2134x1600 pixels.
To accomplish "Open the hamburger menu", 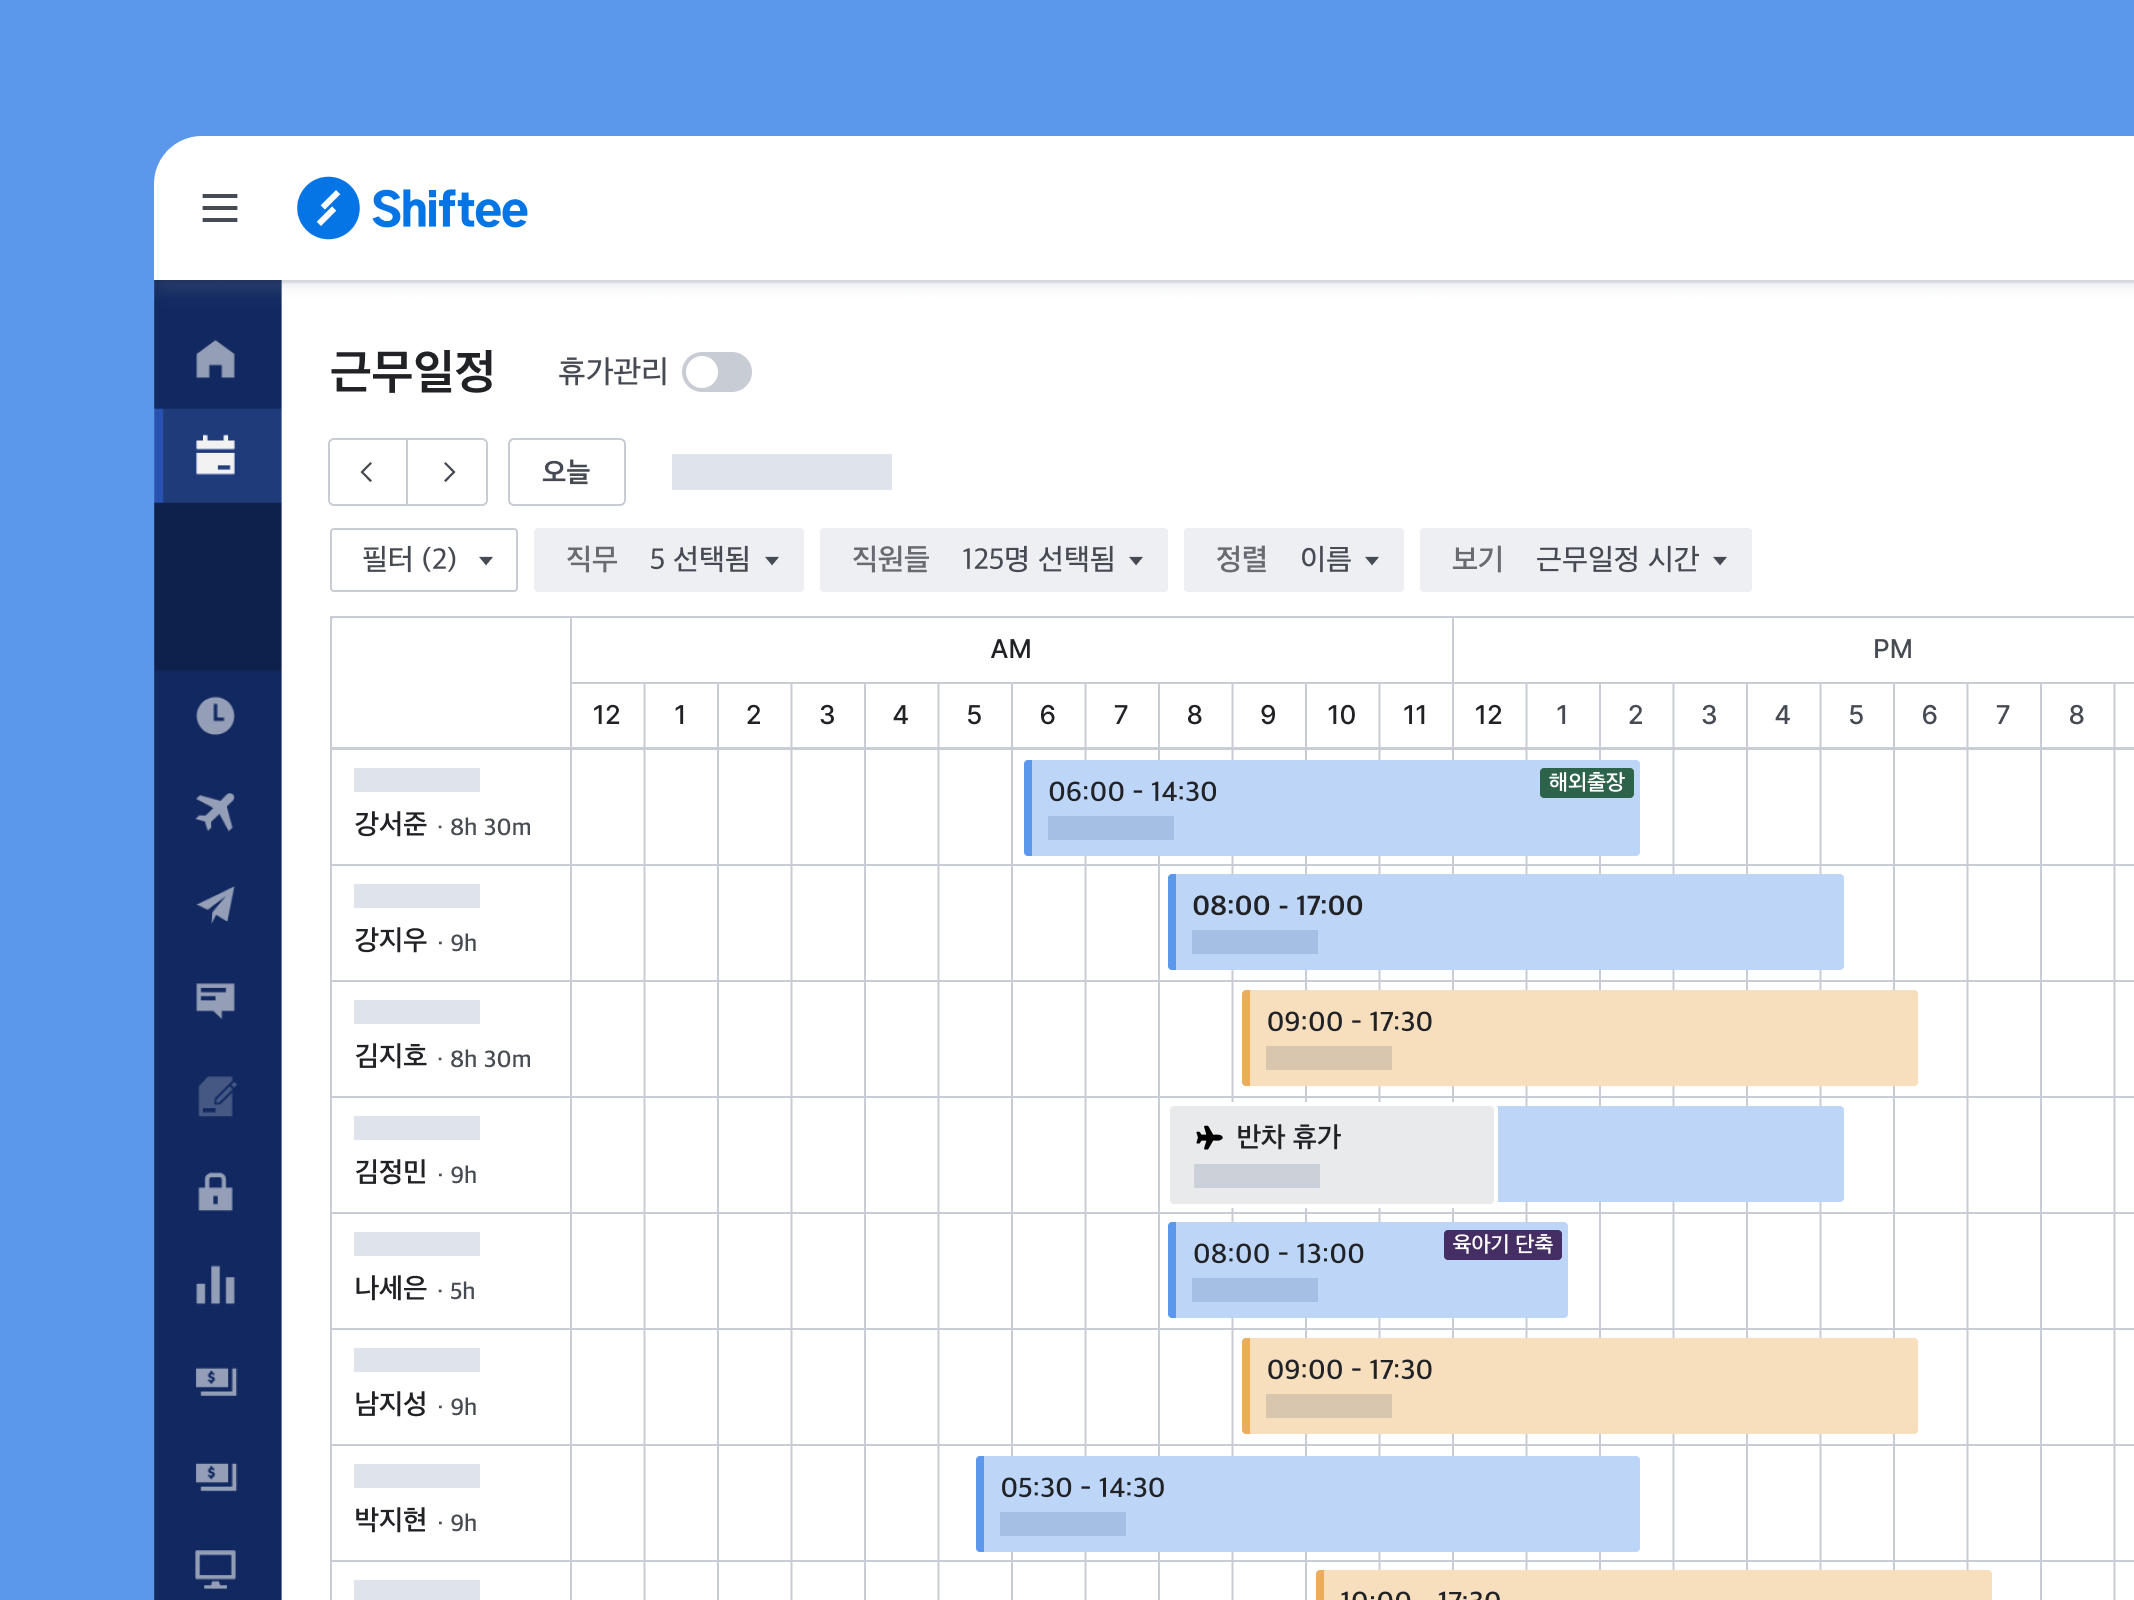I will pyautogui.click(x=220, y=208).
